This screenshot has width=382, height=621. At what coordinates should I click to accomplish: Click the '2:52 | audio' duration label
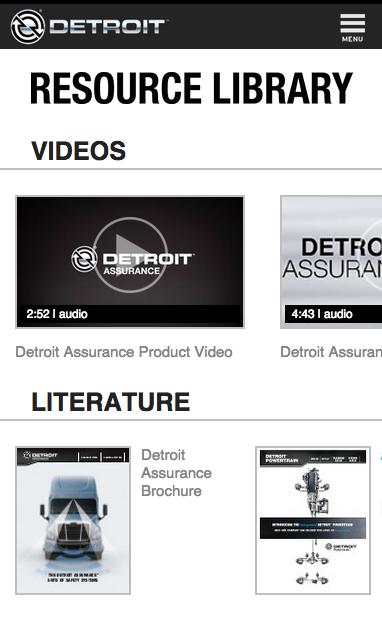click(x=57, y=314)
